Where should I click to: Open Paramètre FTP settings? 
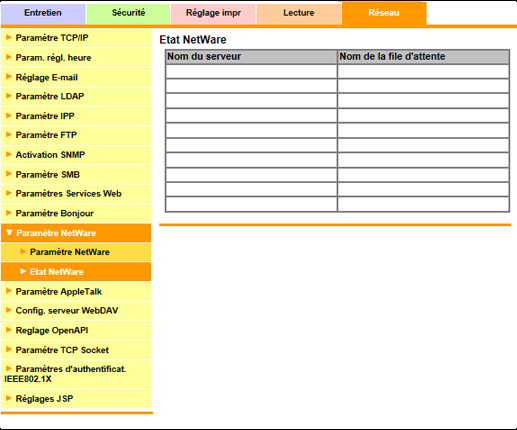click(x=76, y=135)
